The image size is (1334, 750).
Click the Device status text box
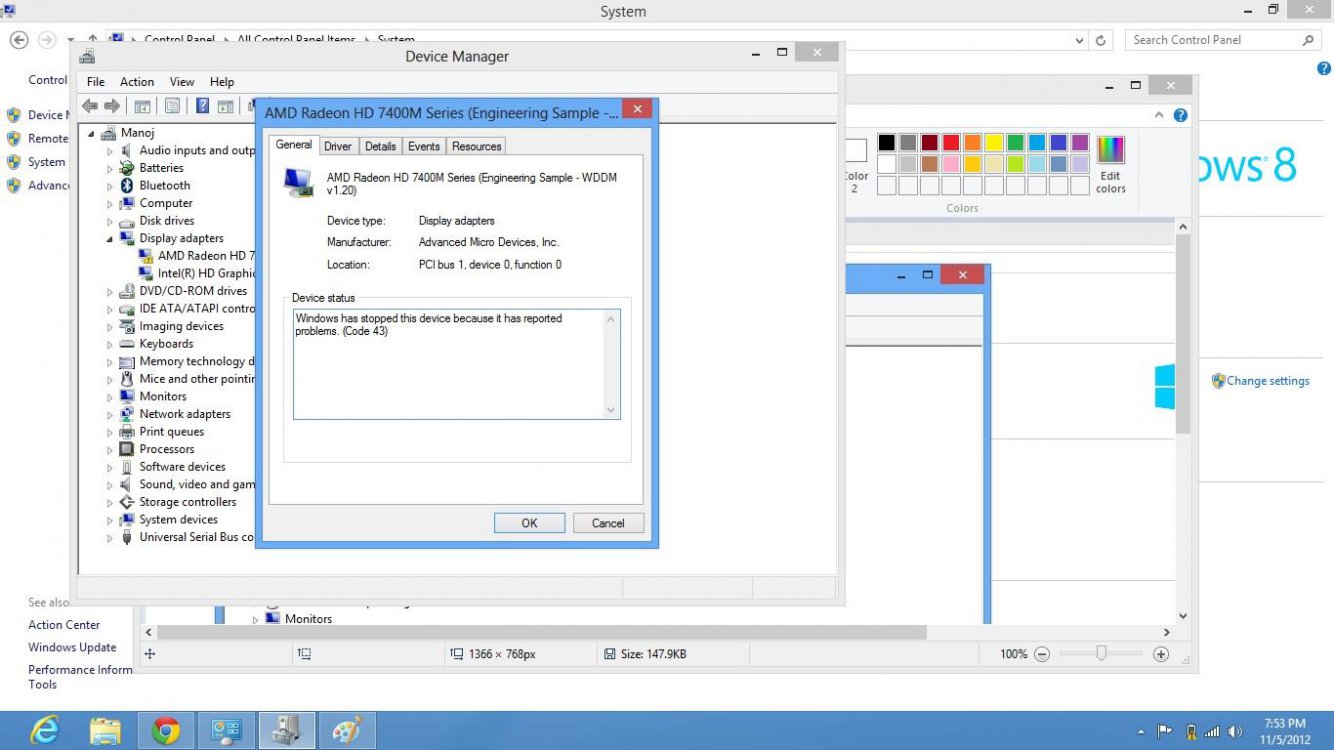click(457, 364)
